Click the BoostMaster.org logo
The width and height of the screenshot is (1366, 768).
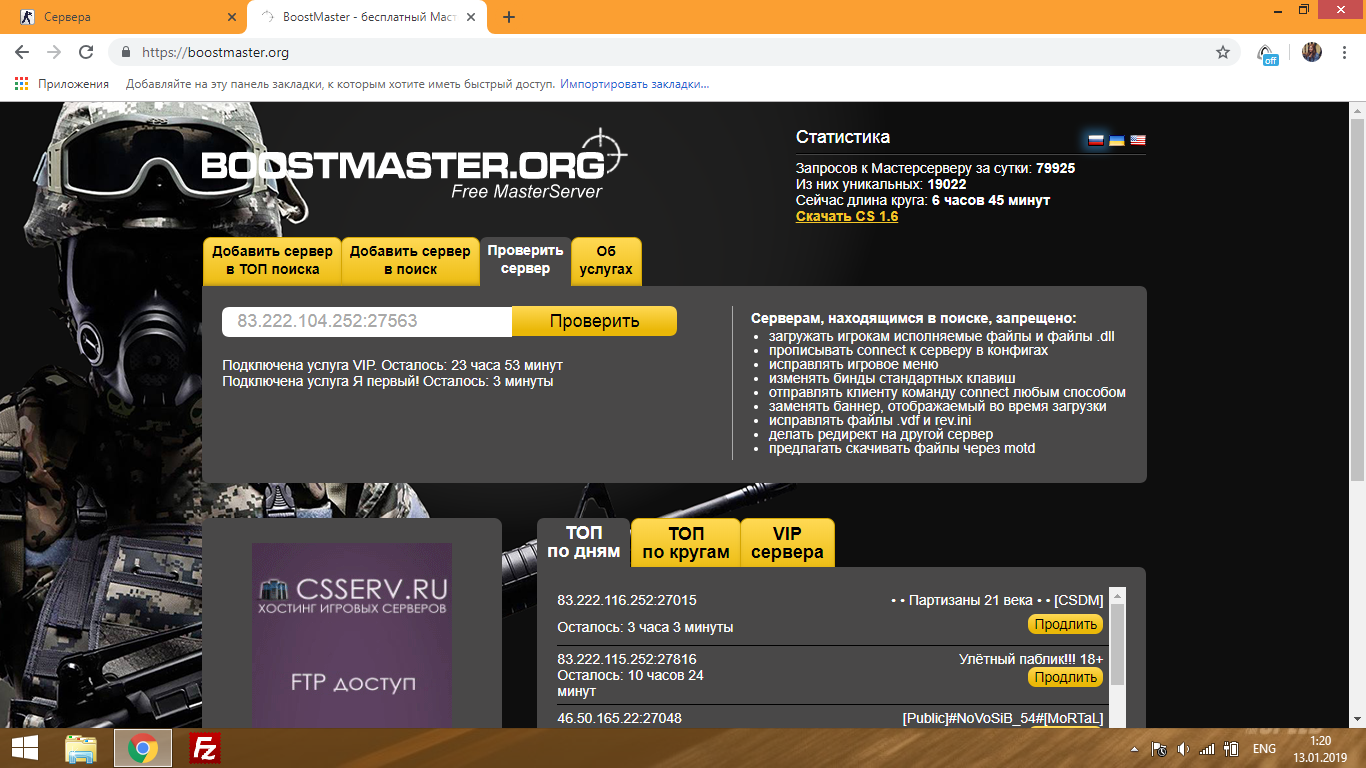[414, 165]
